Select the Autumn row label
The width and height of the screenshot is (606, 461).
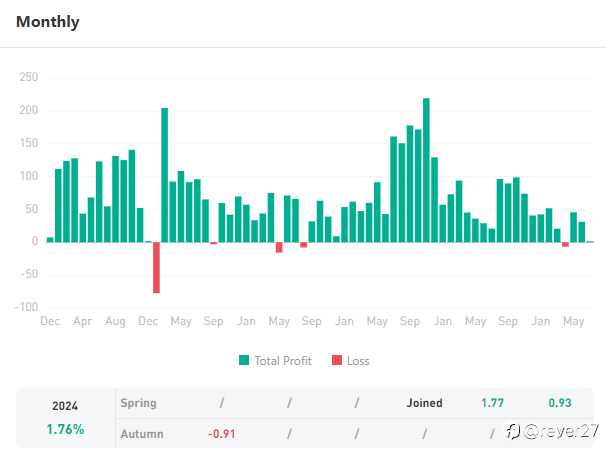[141, 434]
